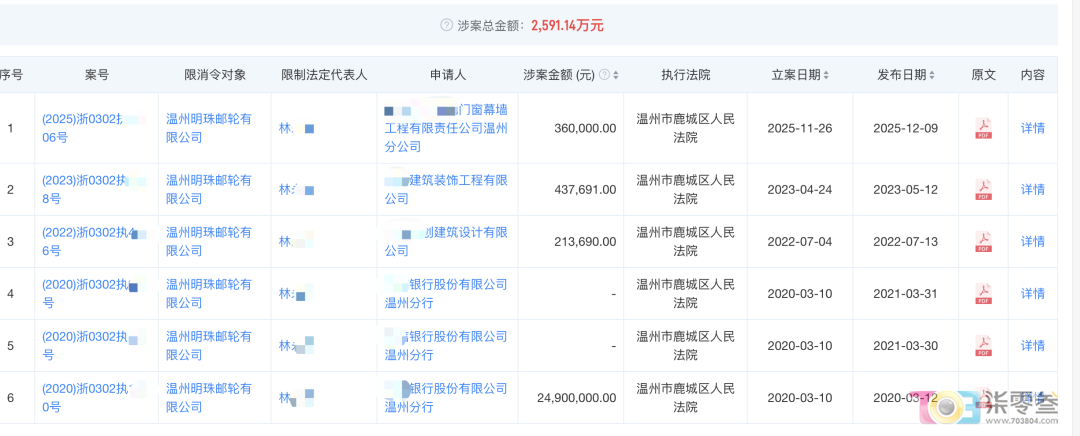Open applicant 建筑设计有限公司 link
The image size is (1080, 436).
446,242
